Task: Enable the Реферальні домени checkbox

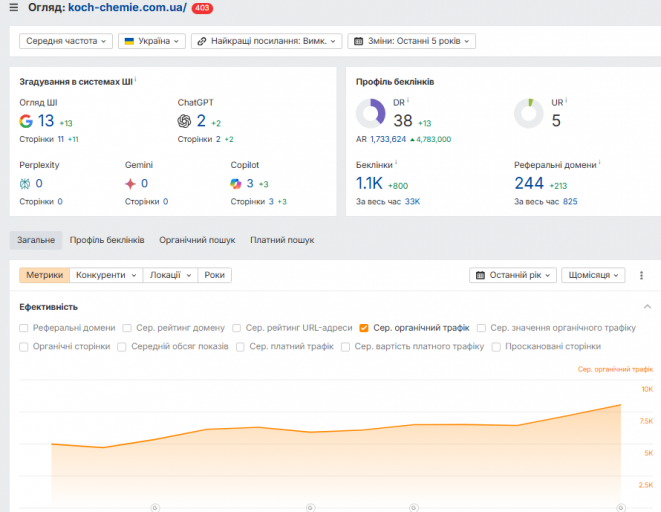Action: 24,328
